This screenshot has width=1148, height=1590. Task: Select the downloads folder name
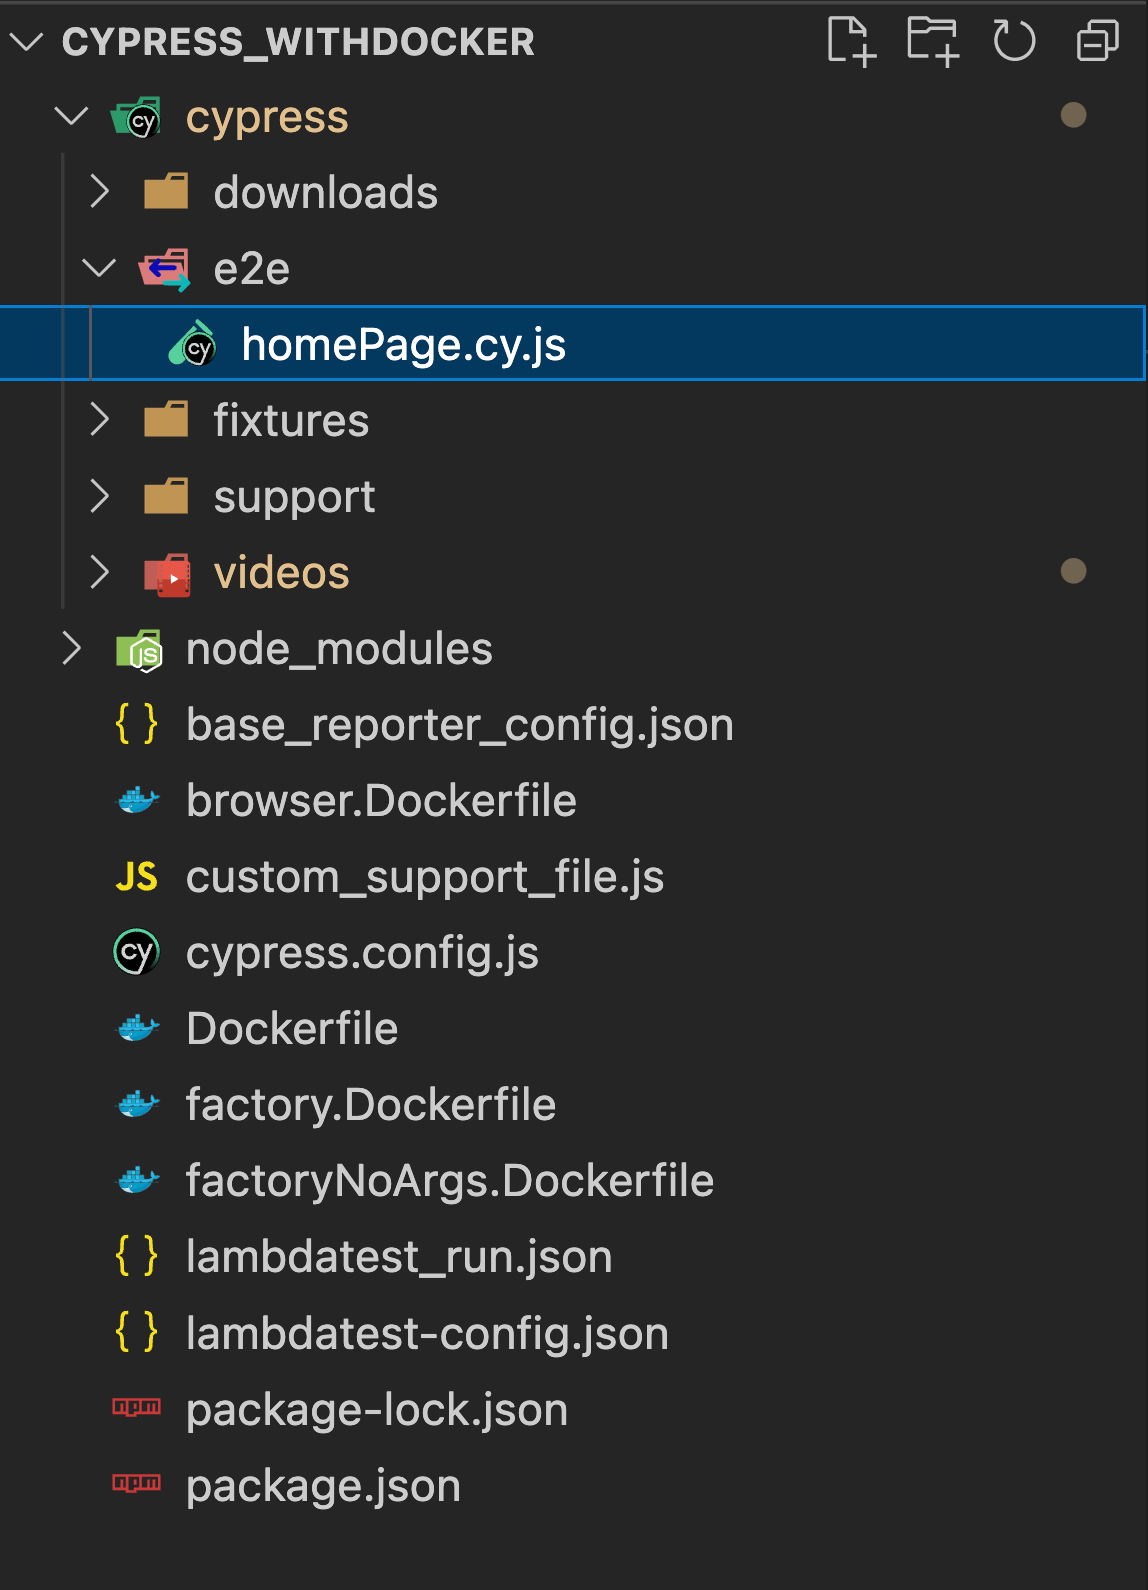(x=326, y=192)
